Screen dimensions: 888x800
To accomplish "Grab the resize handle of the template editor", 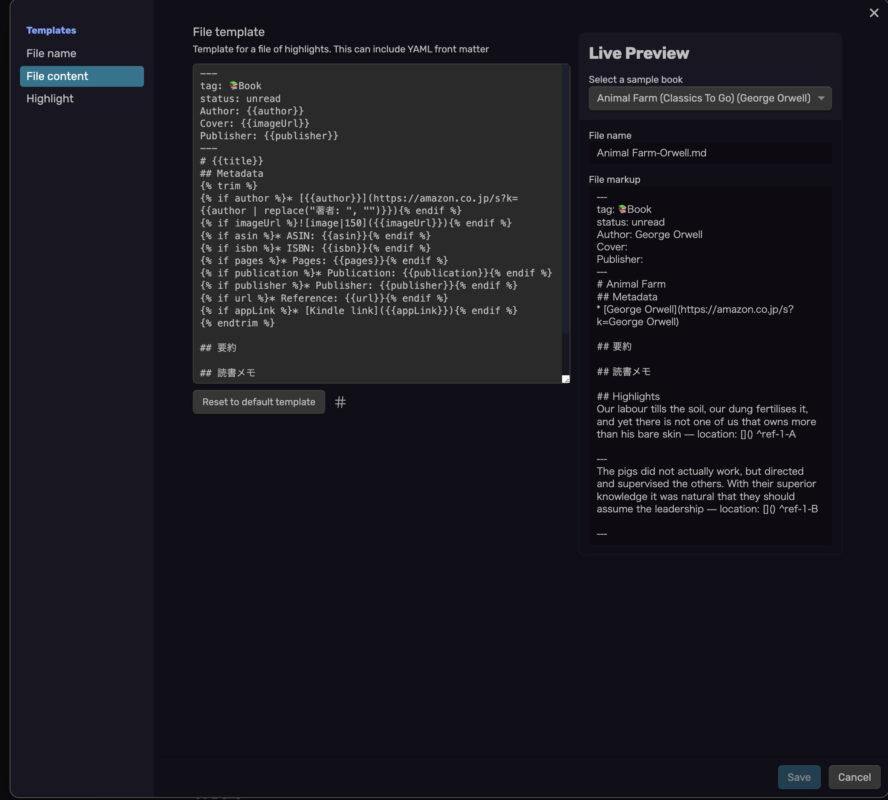I will 565,378.
